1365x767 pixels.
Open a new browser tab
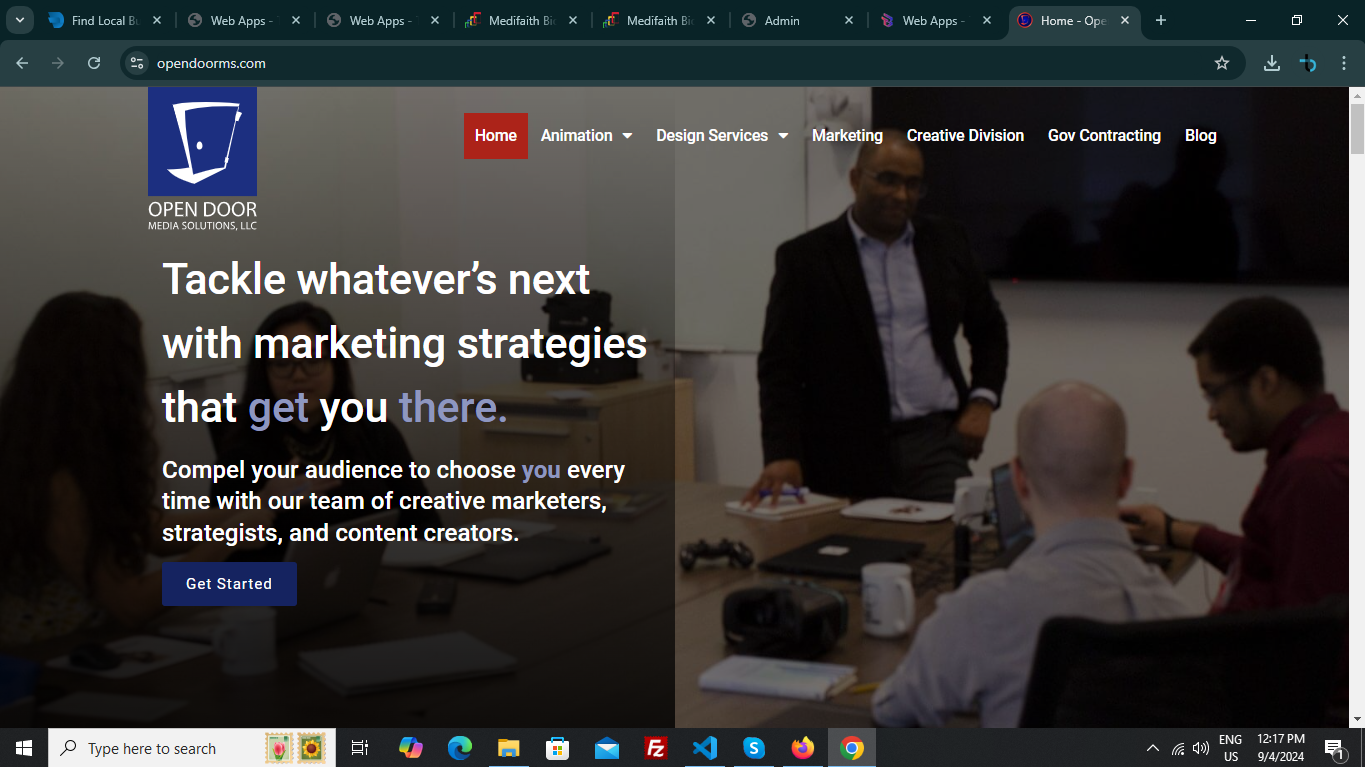pyautogui.click(x=1160, y=20)
